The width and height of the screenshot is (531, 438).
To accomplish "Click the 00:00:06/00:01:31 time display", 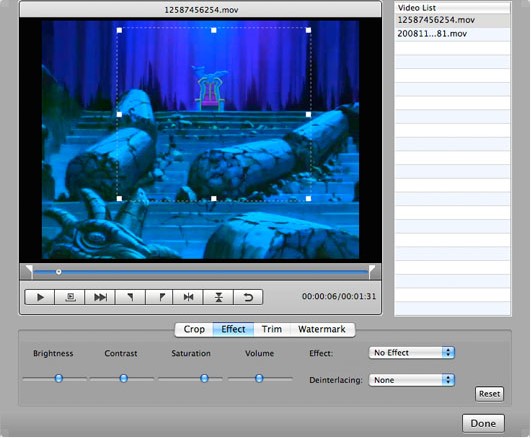I will tap(339, 297).
